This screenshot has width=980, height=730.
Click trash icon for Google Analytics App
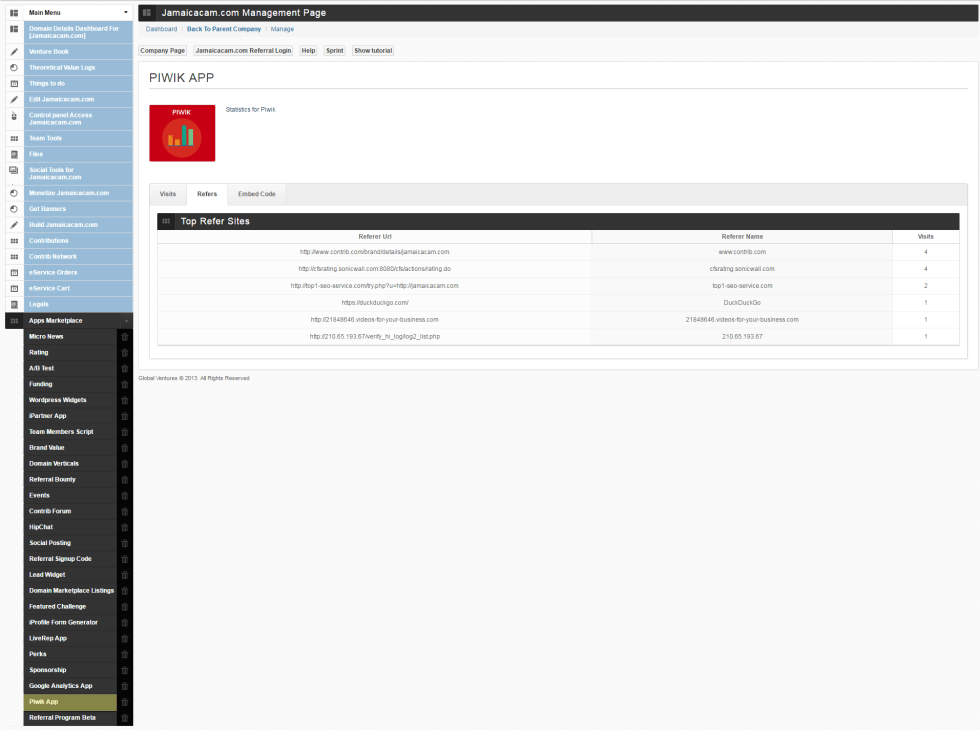[x=125, y=686]
